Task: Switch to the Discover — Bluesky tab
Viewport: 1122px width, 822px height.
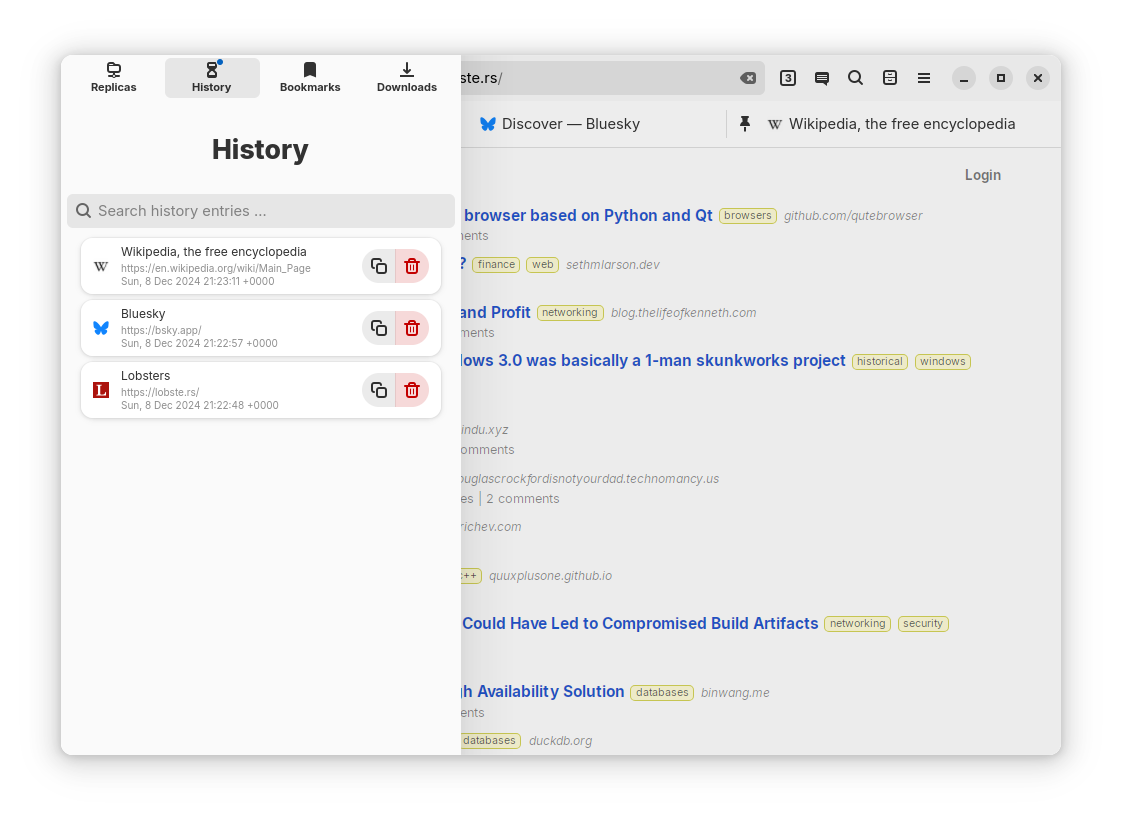Action: [x=560, y=124]
